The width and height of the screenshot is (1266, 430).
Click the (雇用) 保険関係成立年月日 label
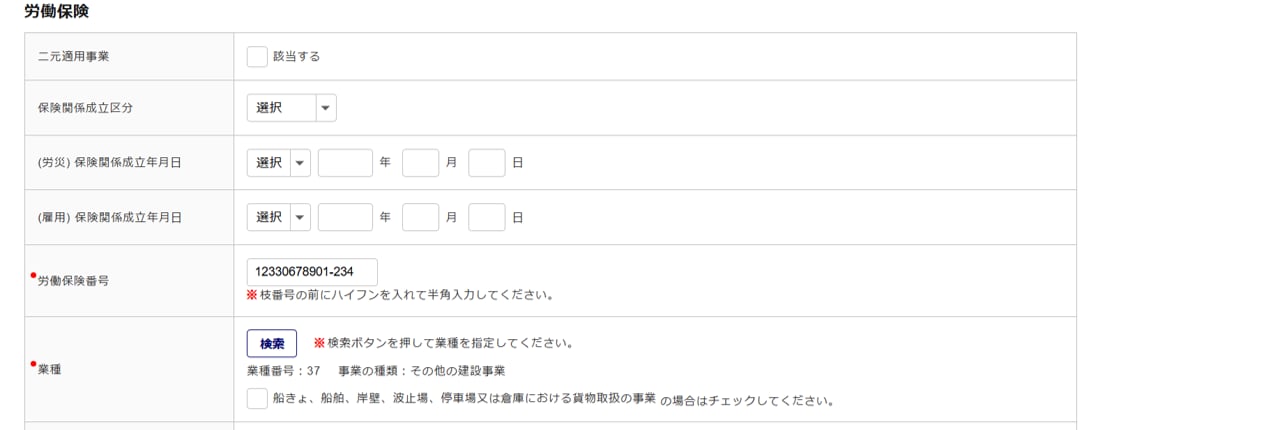tap(109, 217)
